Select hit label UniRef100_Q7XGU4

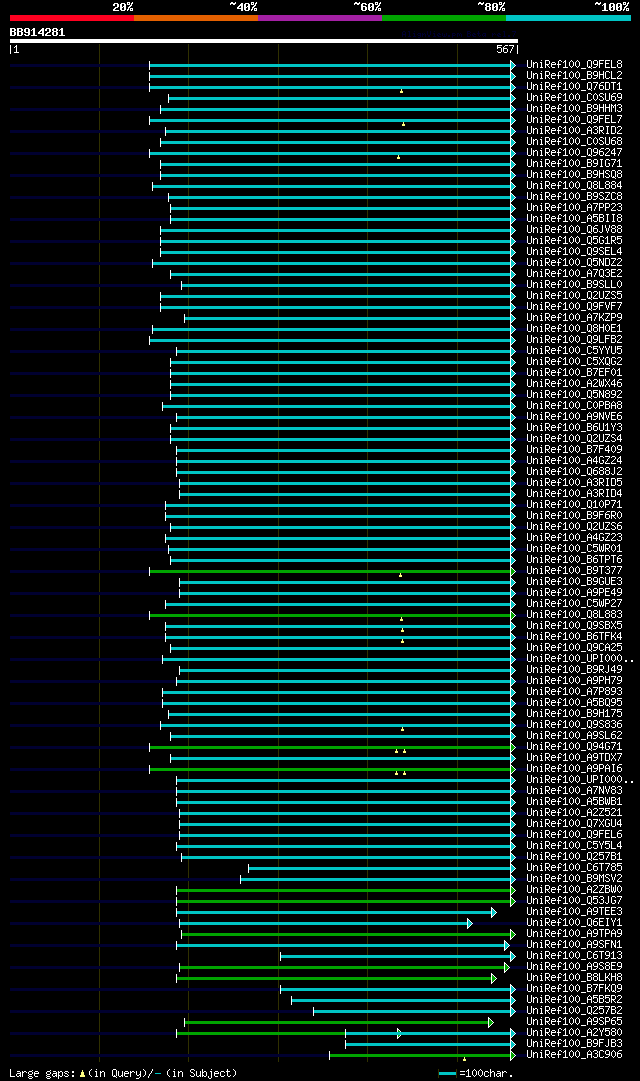[x=574, y=824]
